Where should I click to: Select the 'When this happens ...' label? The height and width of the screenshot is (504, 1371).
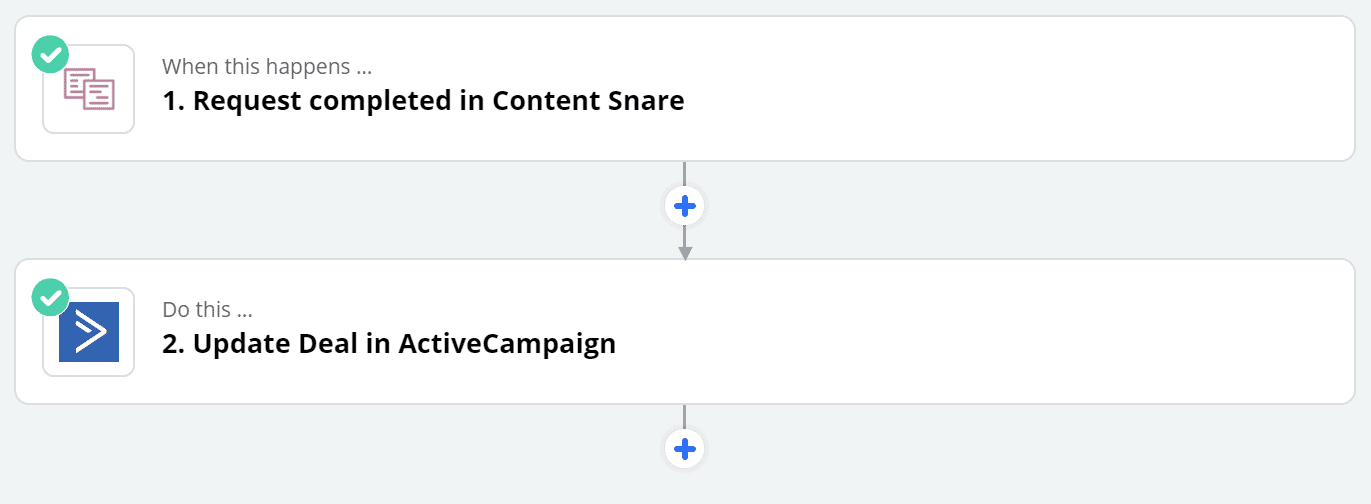click(x=267, y=67)
